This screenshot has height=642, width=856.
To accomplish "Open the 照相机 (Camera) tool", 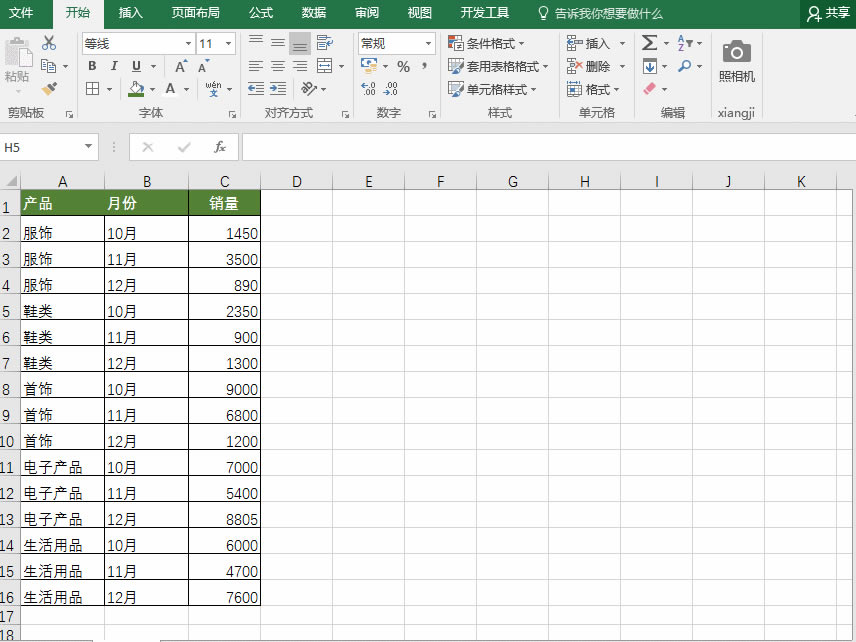I will pyautogui.click(x=736, y=60).
